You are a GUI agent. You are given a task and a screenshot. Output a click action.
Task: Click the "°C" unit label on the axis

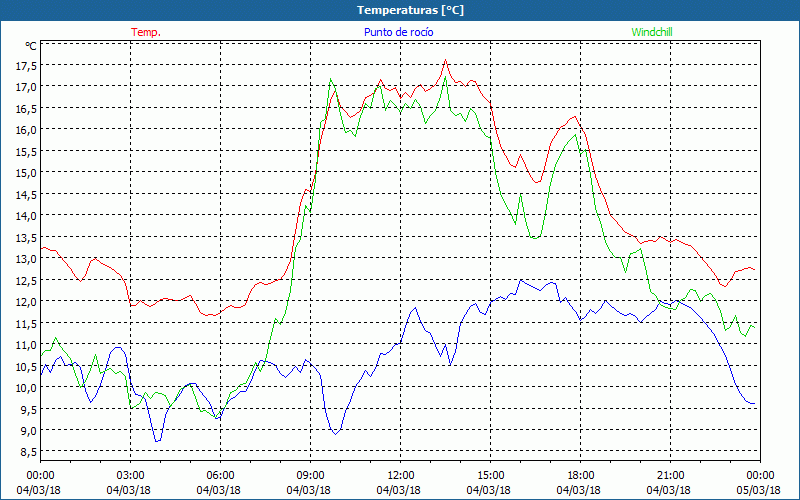(x=31, y=46)
